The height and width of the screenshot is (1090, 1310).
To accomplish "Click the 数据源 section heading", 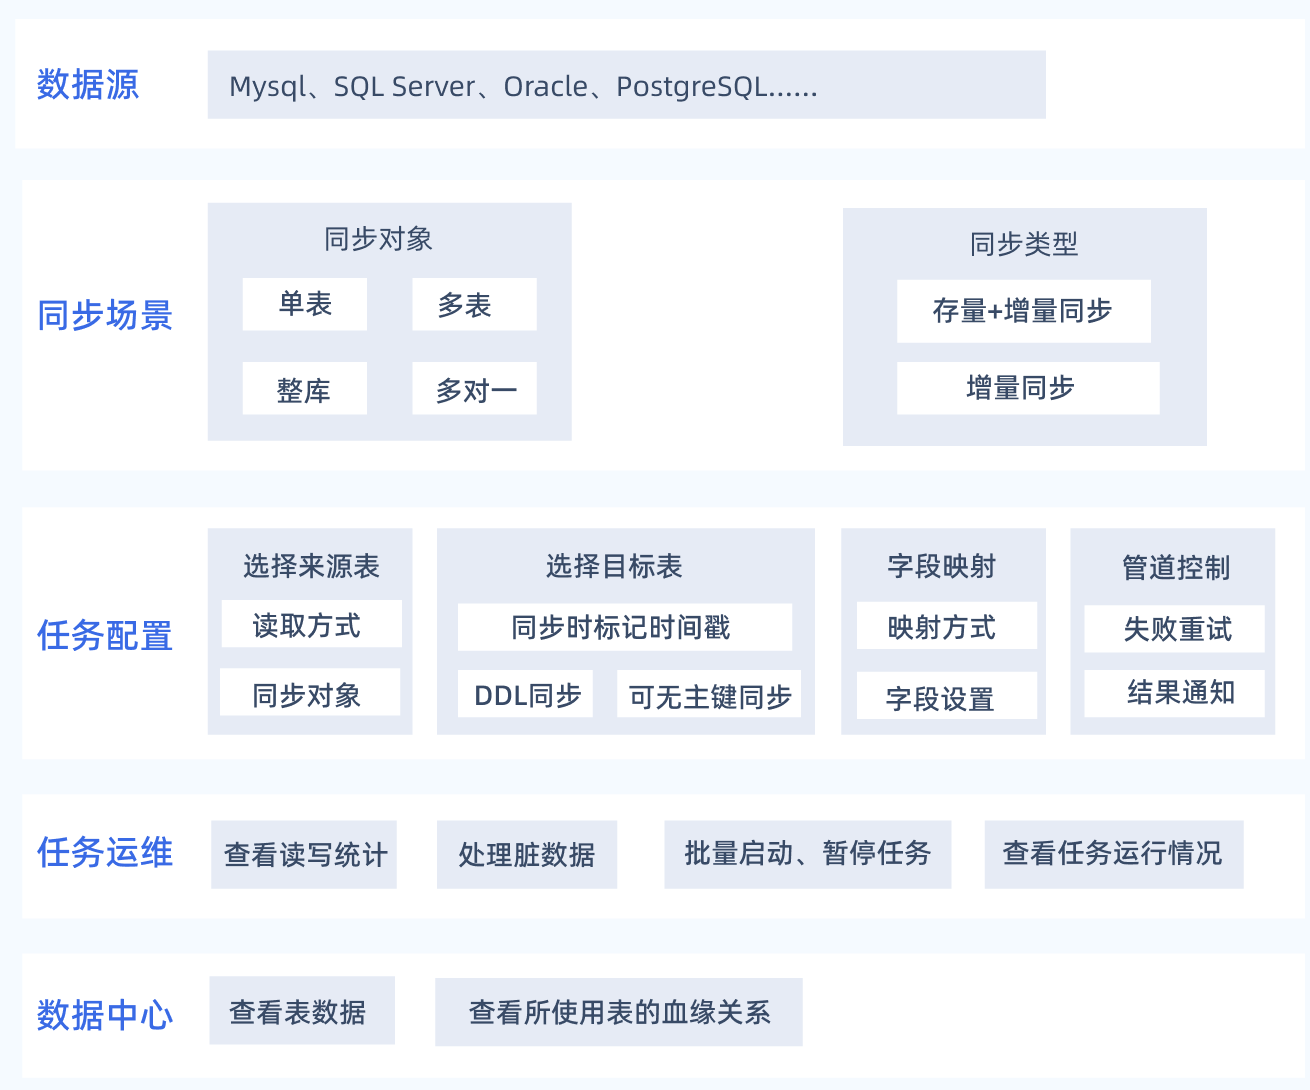I will point(88,85).
